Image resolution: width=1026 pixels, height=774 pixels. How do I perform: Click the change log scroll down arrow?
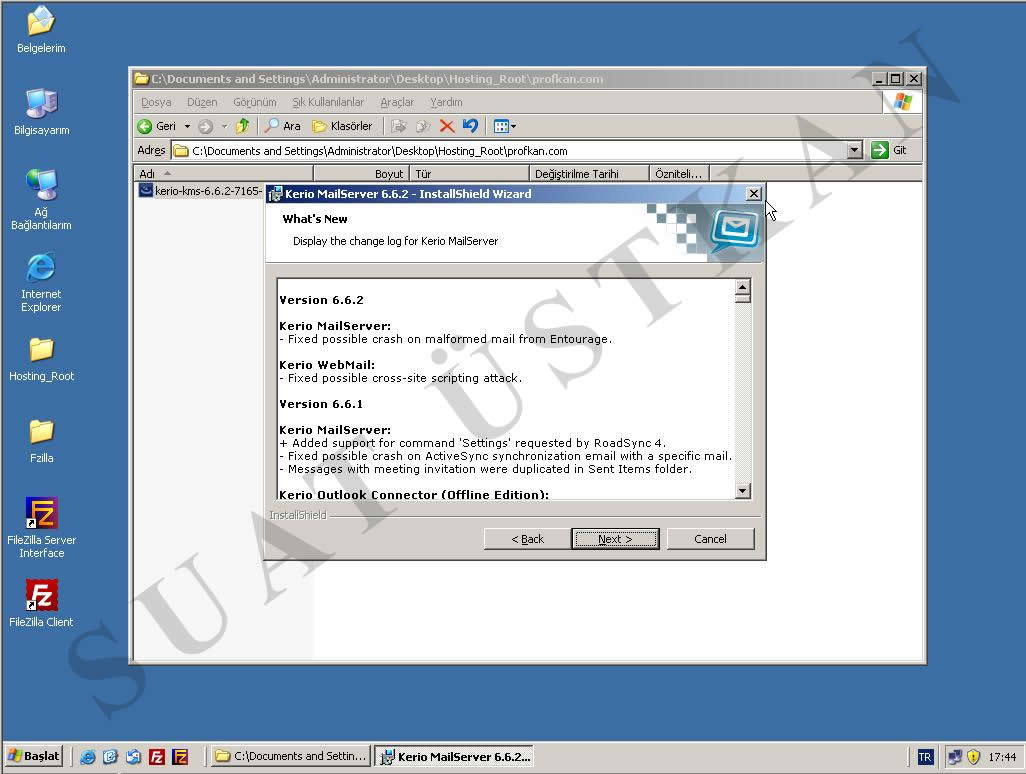[742, 491]
